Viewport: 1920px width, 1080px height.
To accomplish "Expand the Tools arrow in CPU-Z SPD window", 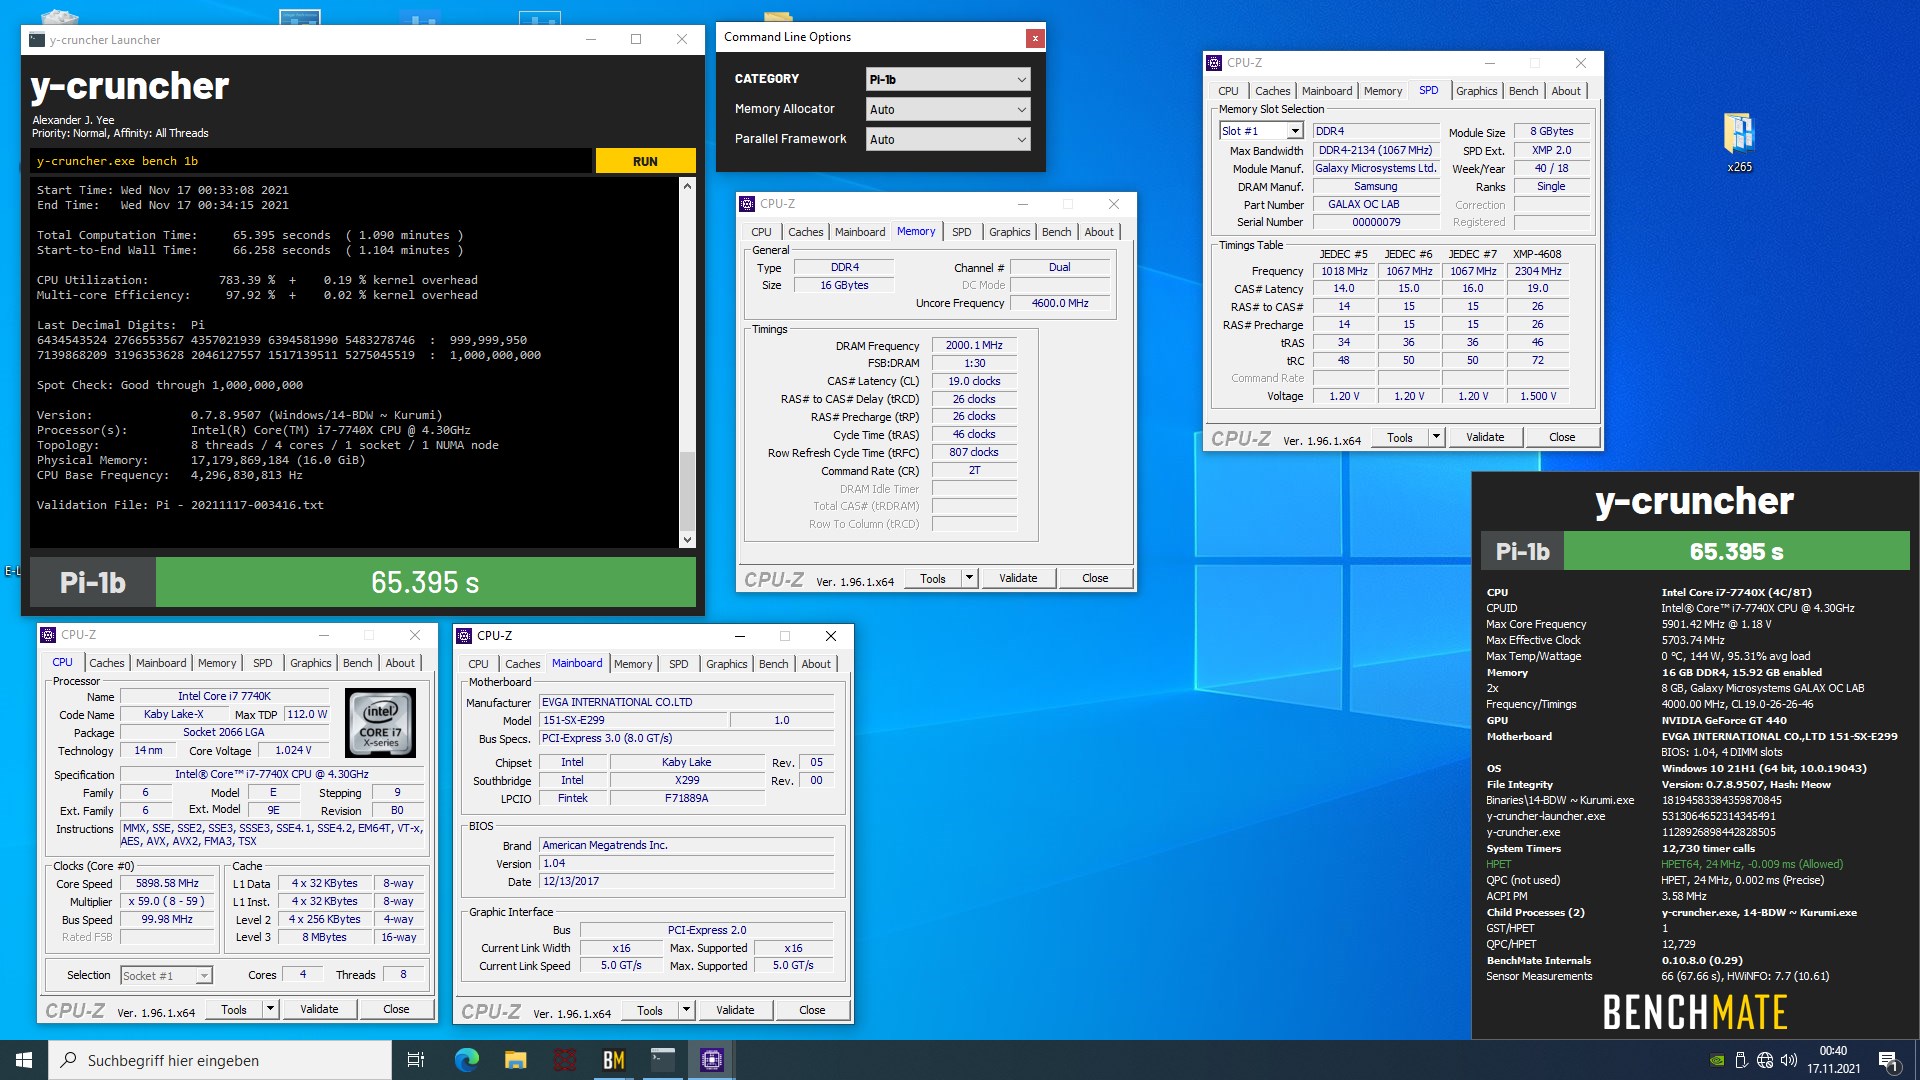I will [1436, 437].
